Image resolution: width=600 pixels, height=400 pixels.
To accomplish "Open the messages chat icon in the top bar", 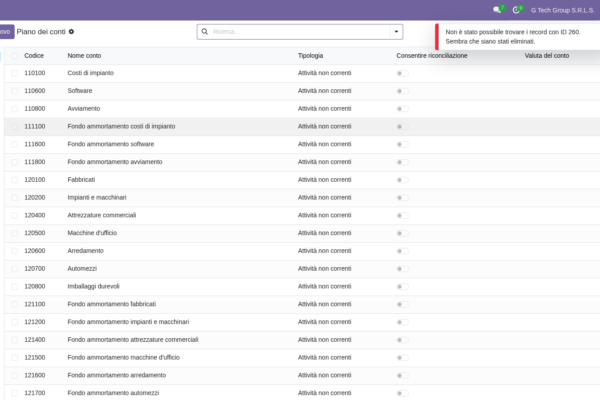I will pos(497,10).
